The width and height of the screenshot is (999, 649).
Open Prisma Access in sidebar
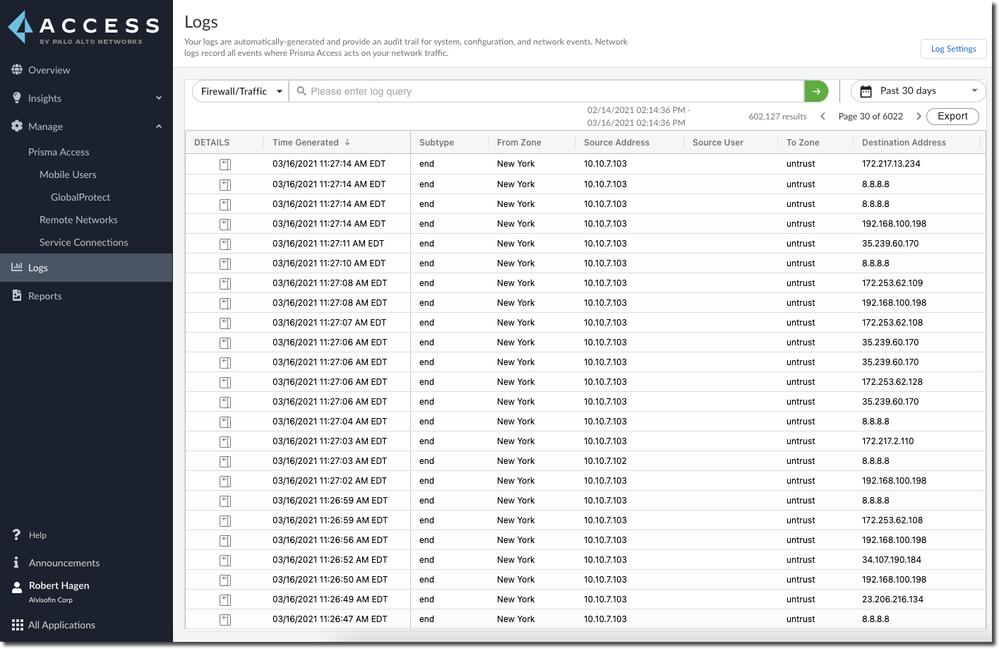click(x=59, y=152)
